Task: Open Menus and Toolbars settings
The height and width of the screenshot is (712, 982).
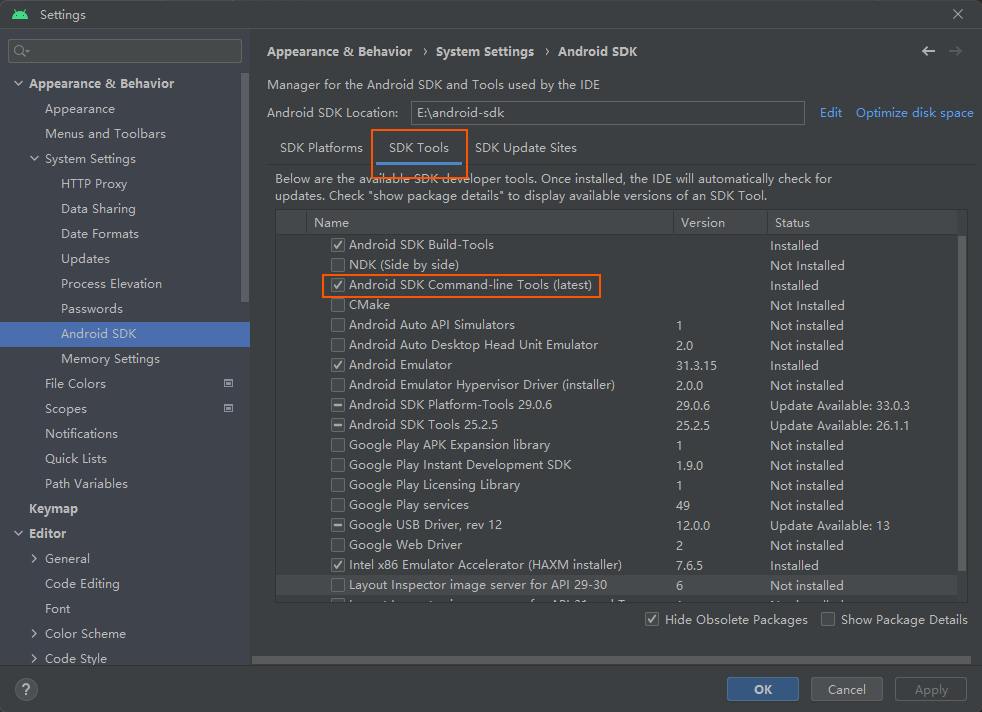Action: click(x=105, y=133)
